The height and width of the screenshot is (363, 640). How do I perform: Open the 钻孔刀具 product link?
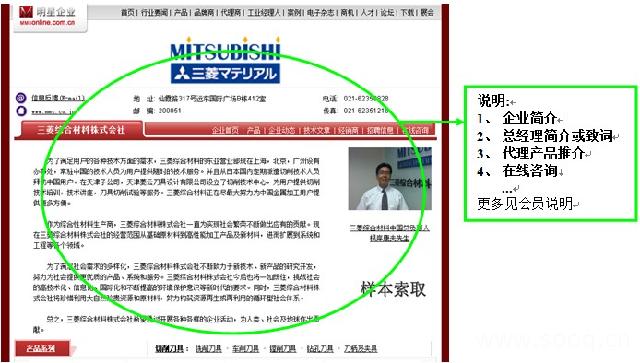click(320, 349)
